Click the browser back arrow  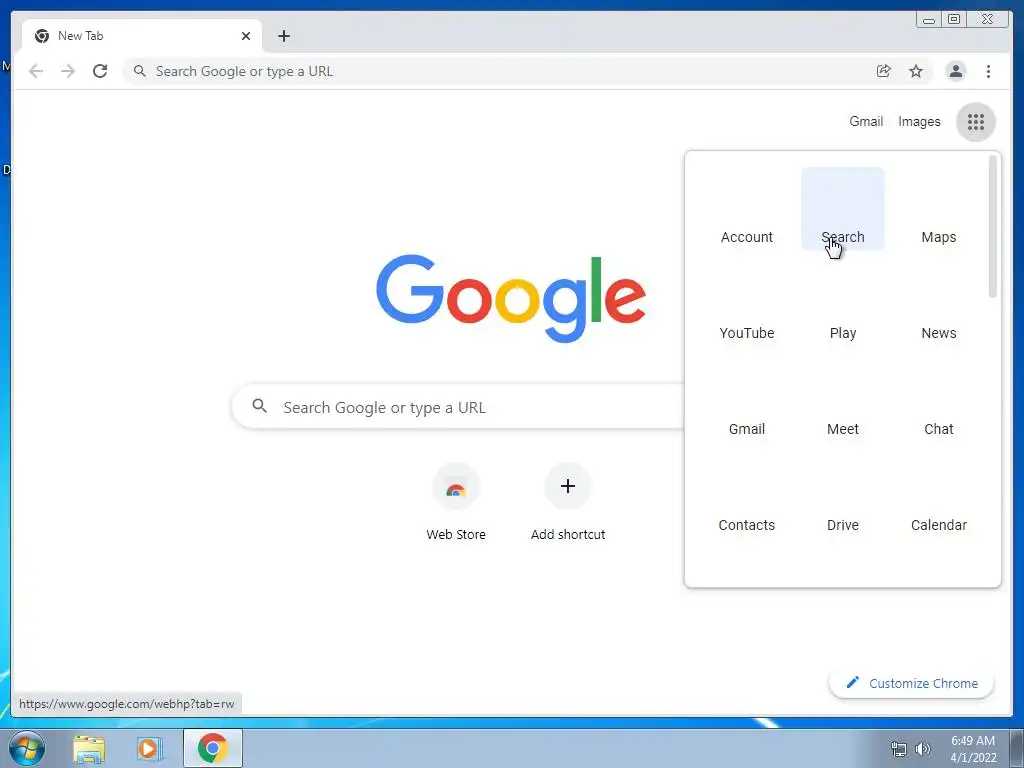pos(36,71)
